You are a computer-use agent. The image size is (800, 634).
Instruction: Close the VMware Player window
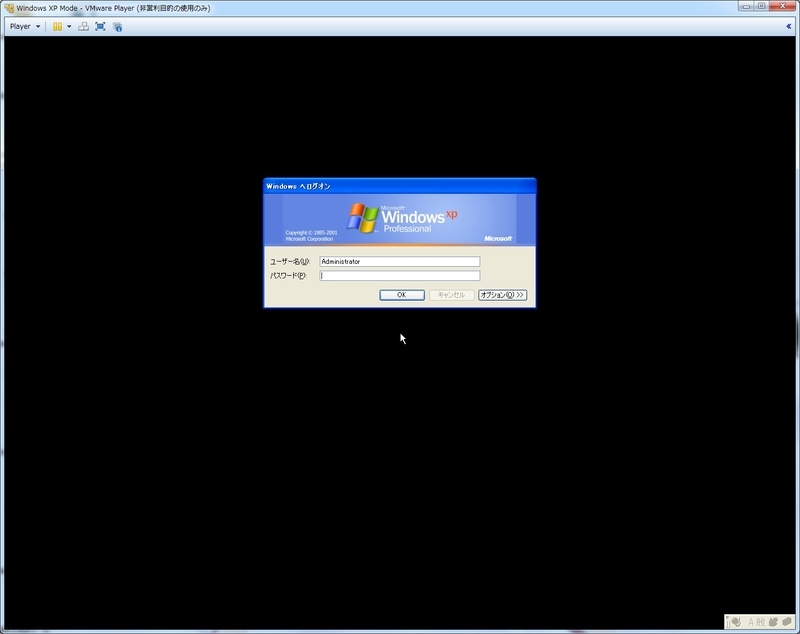click(x=783, y=6)
